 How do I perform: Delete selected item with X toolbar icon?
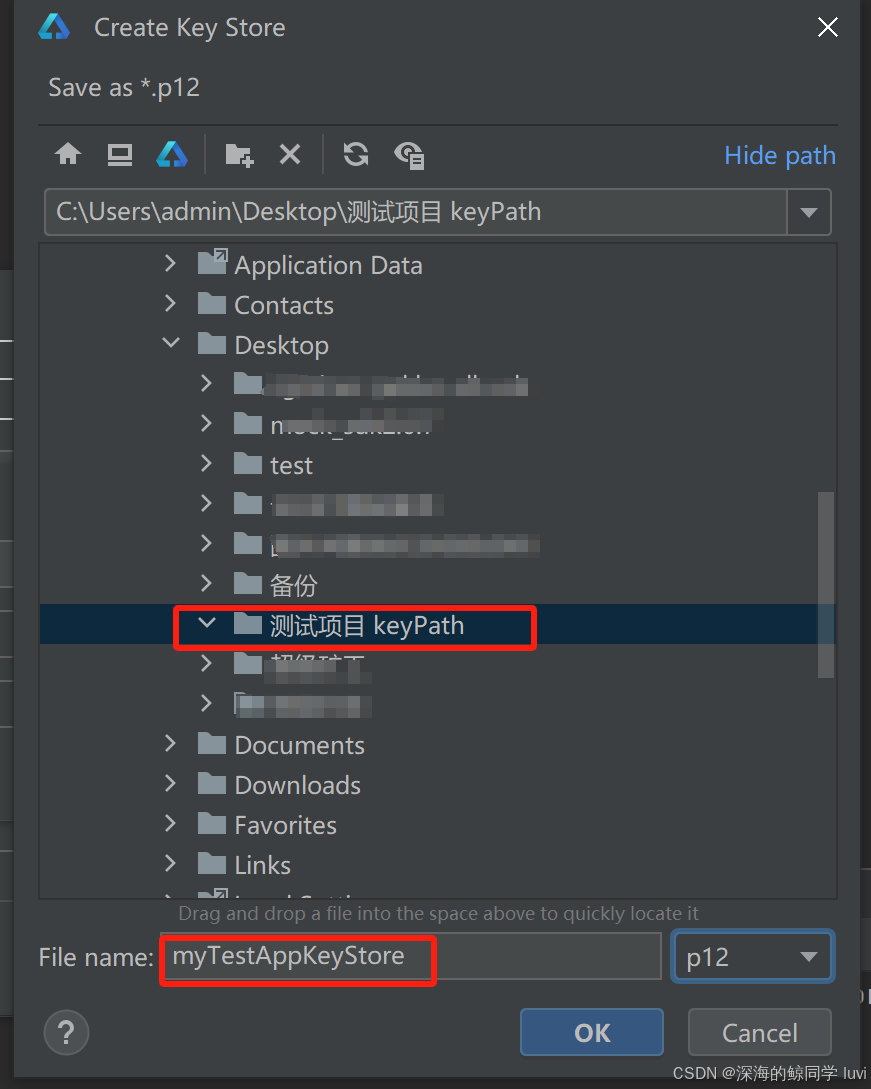click(x=290, y=154)
